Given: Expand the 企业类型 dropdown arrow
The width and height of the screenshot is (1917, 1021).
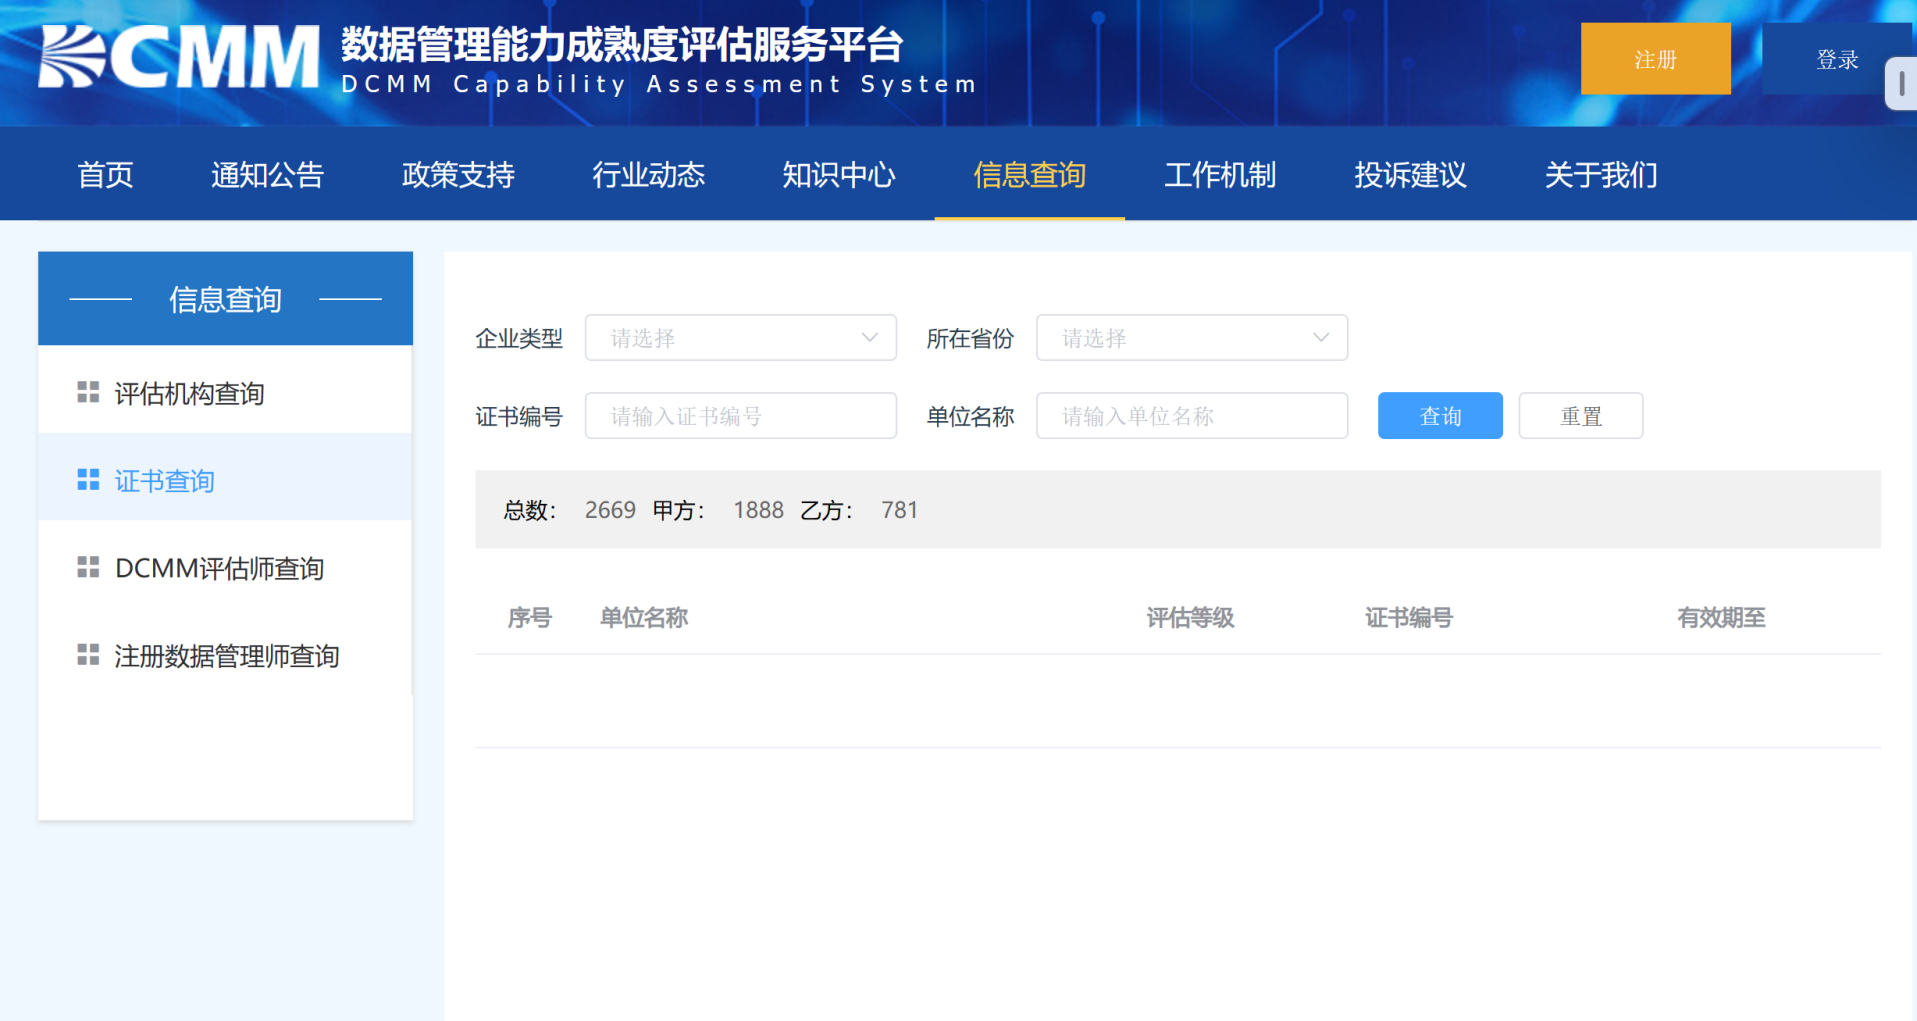Looking at the screenshot, I should (869, 338).
